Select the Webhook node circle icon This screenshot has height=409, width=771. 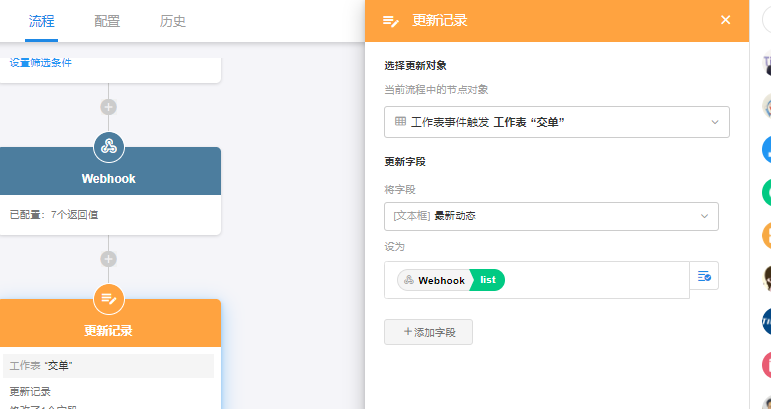(x=108, y=147)
